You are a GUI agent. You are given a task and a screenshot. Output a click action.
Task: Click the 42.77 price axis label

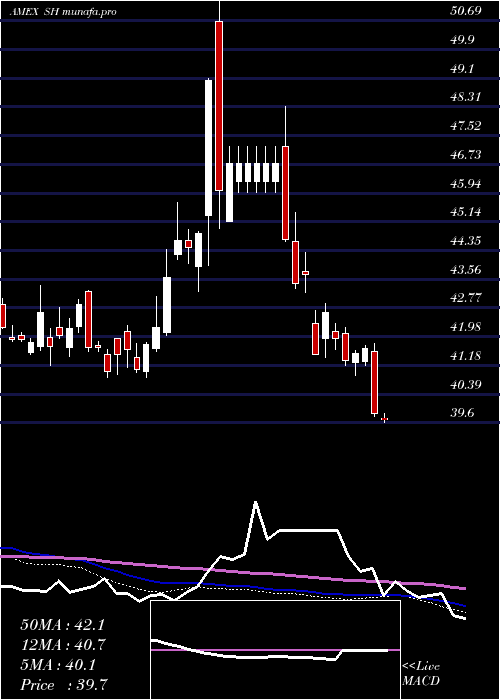coord(466,298)
